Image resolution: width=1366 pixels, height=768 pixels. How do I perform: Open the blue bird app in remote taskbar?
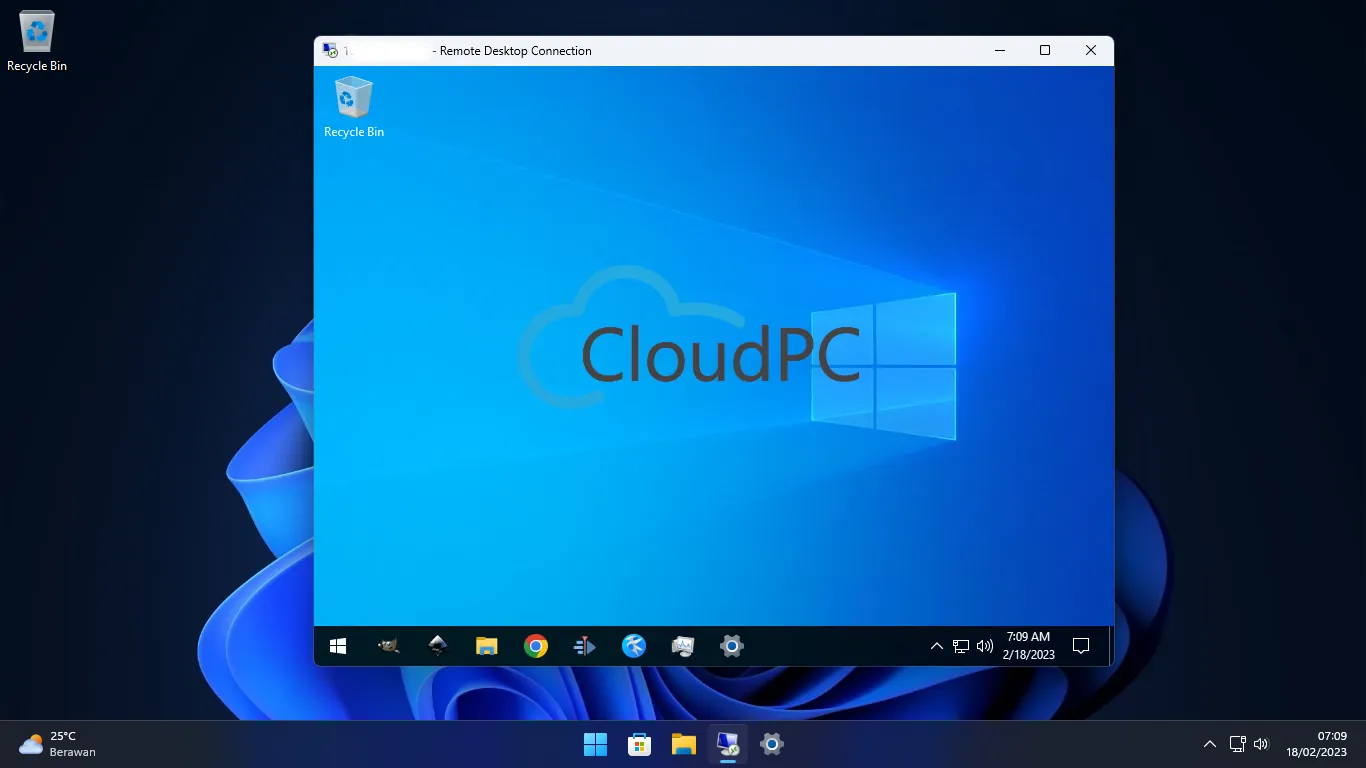[x=634, y=646]
